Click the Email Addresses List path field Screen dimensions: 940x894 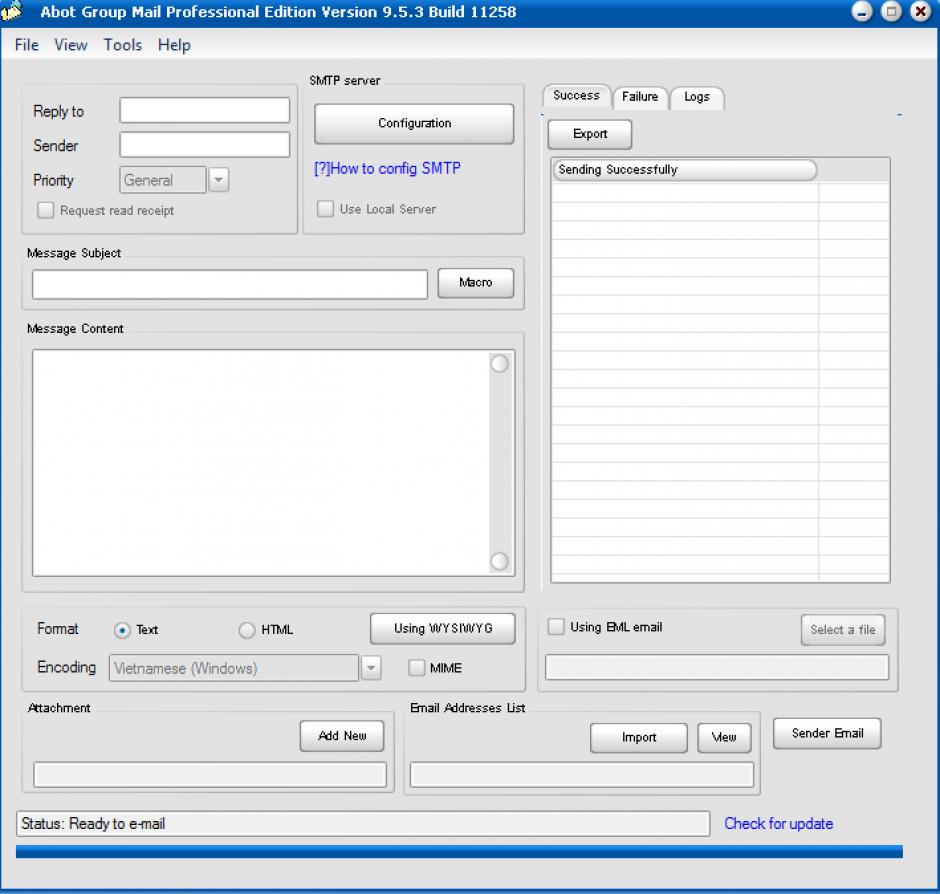582,775
